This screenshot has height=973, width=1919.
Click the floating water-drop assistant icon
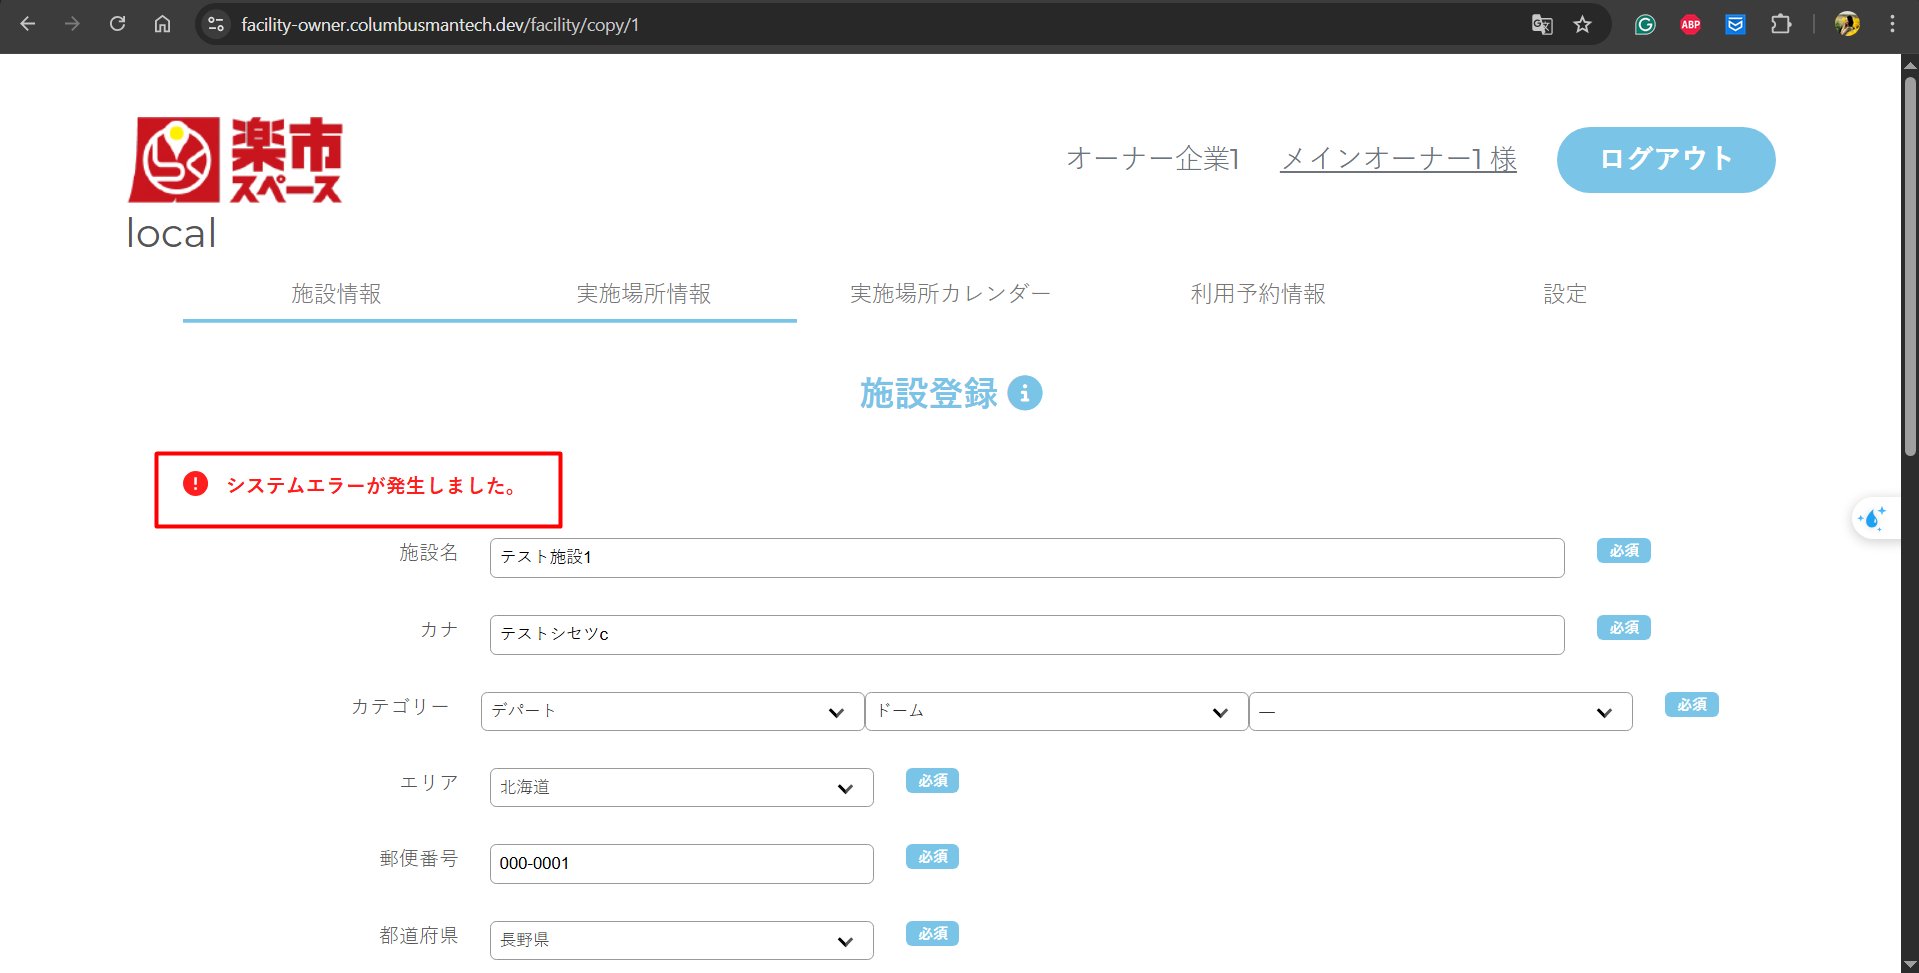pyautogui.click(x=1872, y=518)
